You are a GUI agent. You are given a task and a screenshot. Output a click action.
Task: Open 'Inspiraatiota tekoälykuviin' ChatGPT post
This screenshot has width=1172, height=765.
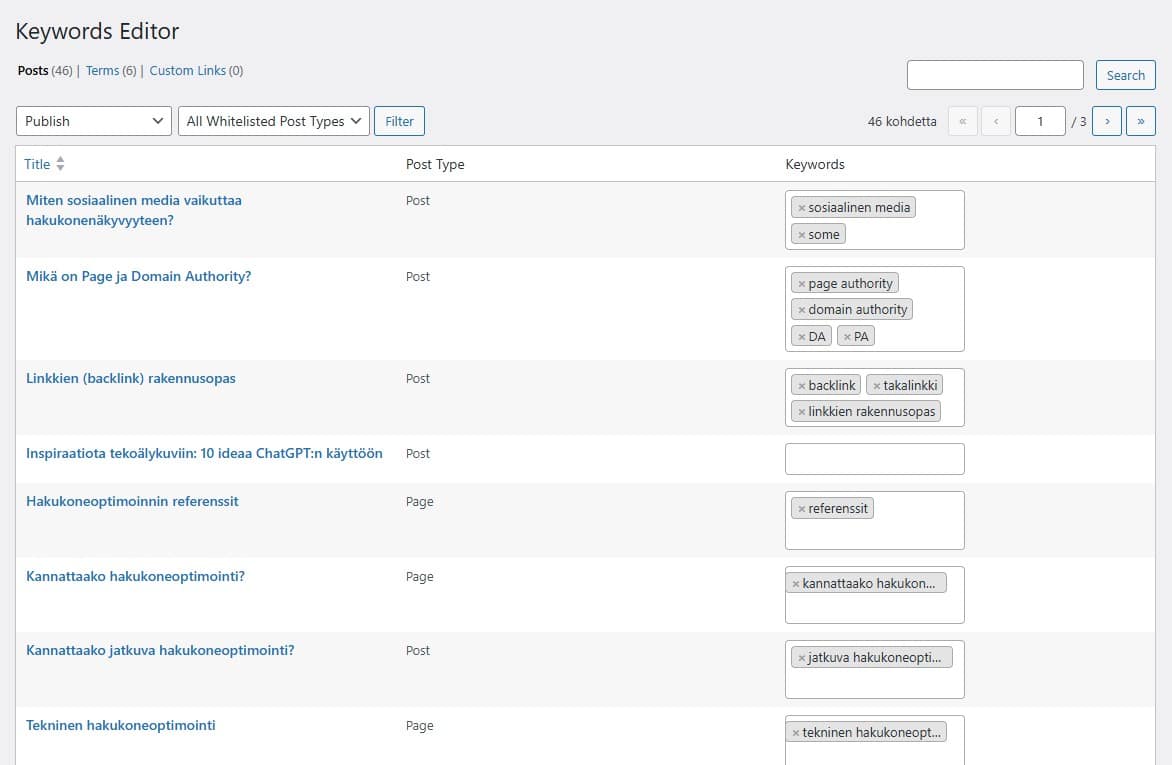pos(204,453)
